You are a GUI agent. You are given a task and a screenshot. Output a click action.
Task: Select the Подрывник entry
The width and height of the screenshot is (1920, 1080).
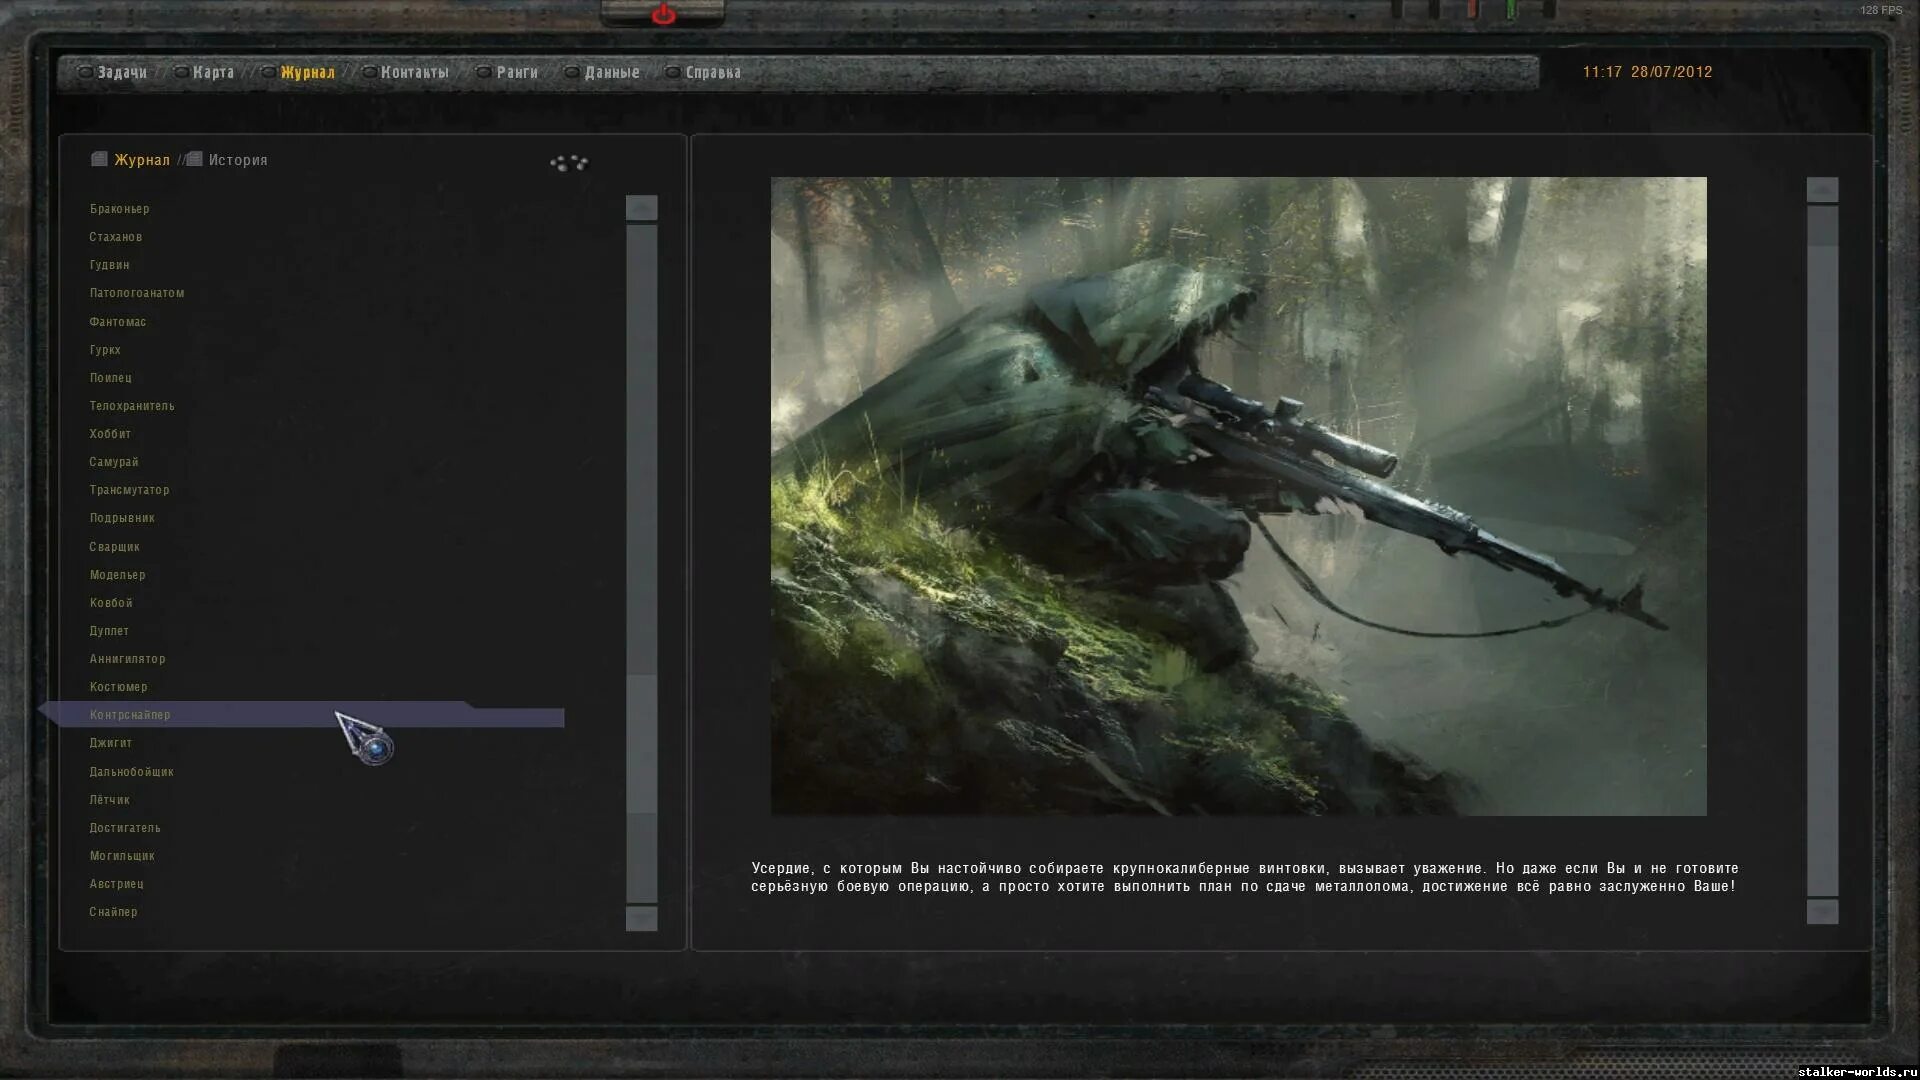tap(122, 518)
